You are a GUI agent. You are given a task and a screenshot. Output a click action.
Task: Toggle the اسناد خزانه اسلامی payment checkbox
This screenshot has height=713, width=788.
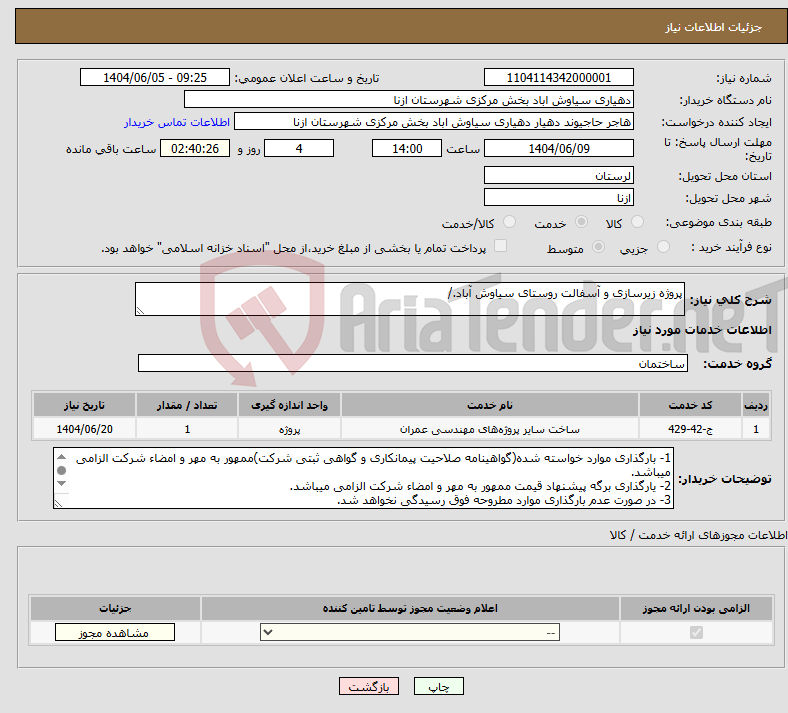pyautogui.click(x=500, y=246)
